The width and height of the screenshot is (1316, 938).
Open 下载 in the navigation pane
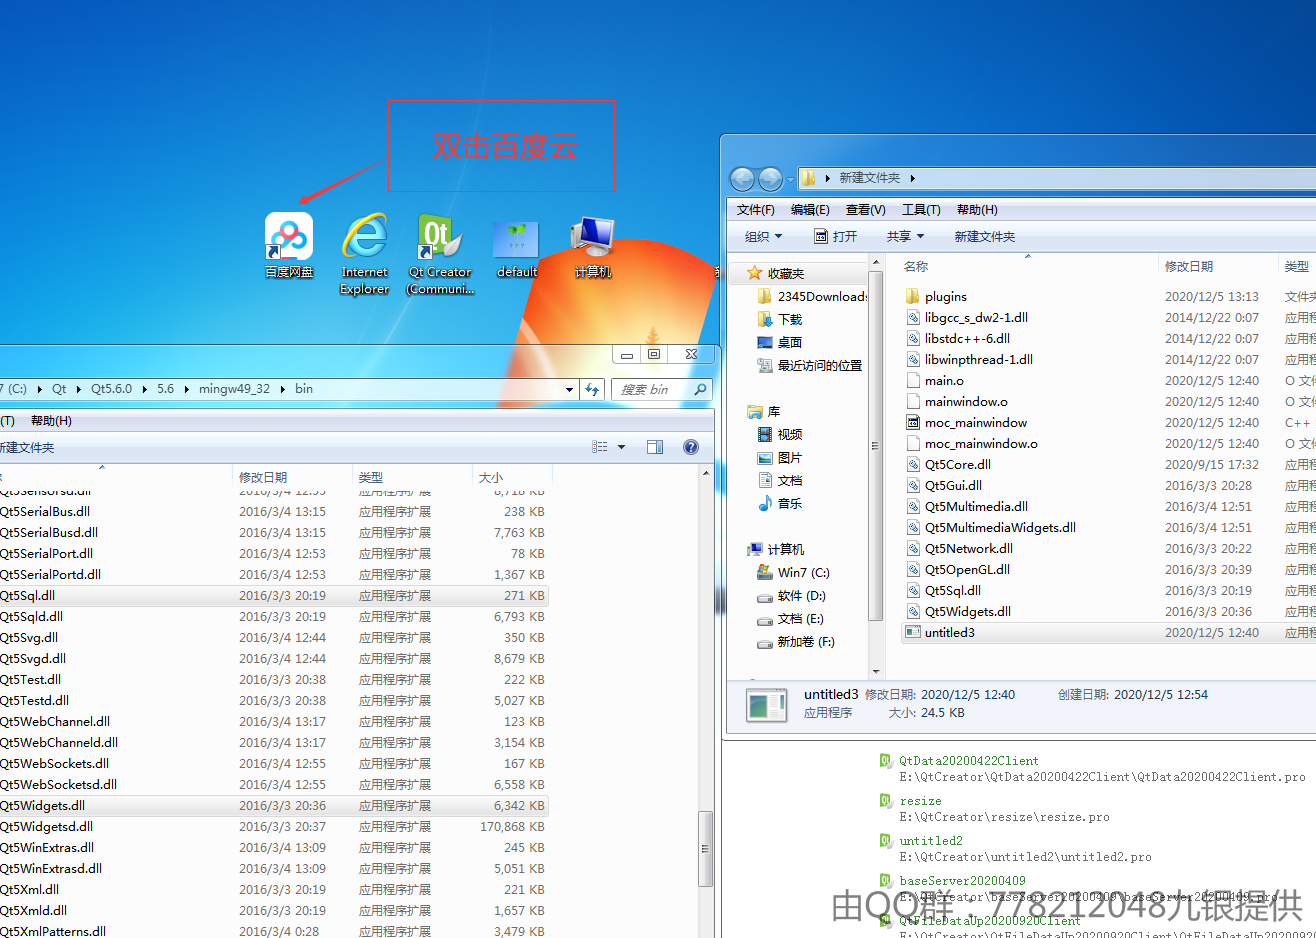(780, 319)
